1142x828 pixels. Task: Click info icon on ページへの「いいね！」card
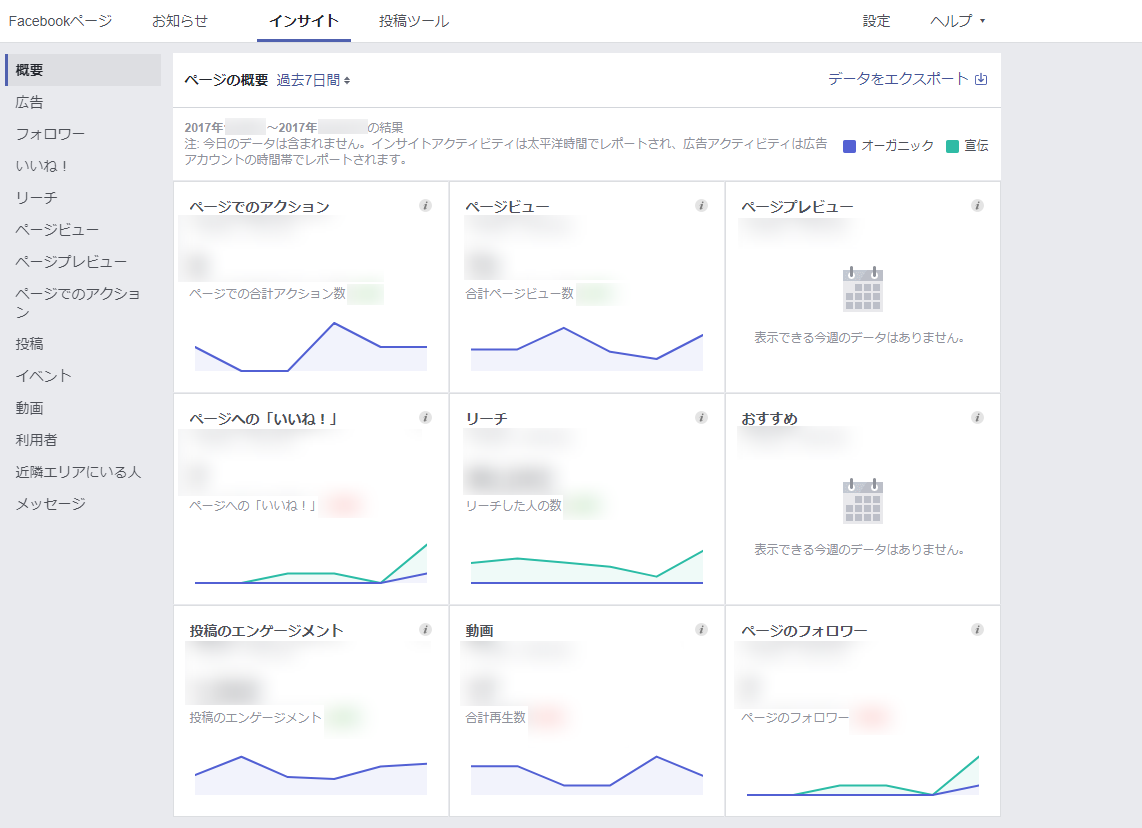(425, 418)
